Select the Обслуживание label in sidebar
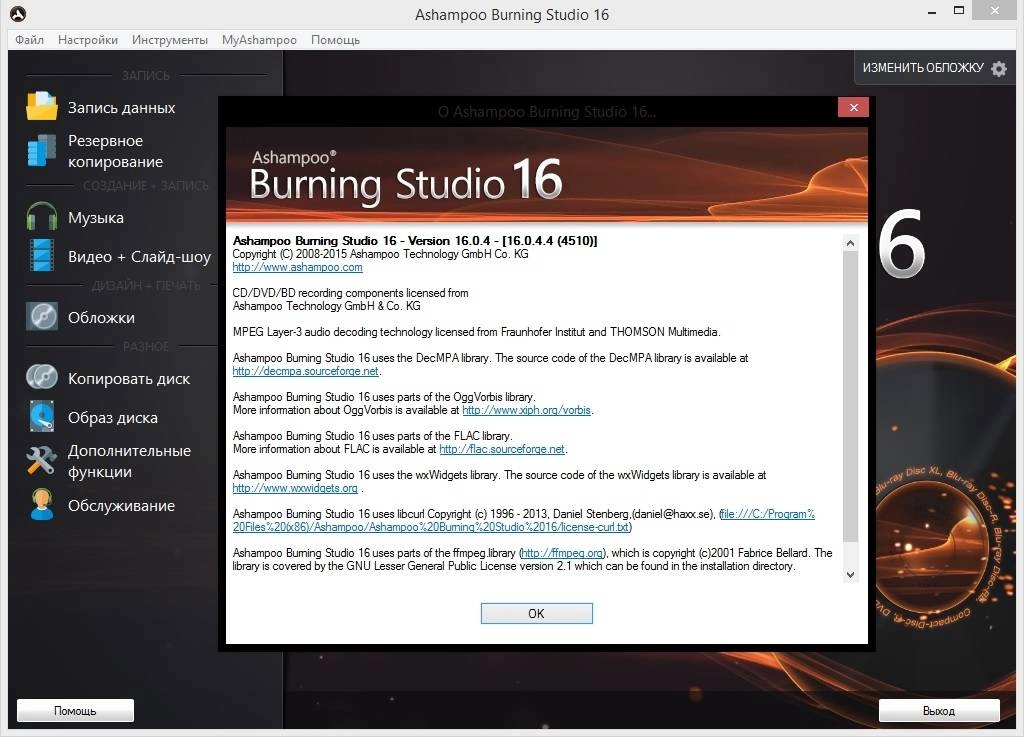This screenshot has width=1024, height=737. pyautogui.click(x=121, y=506)
